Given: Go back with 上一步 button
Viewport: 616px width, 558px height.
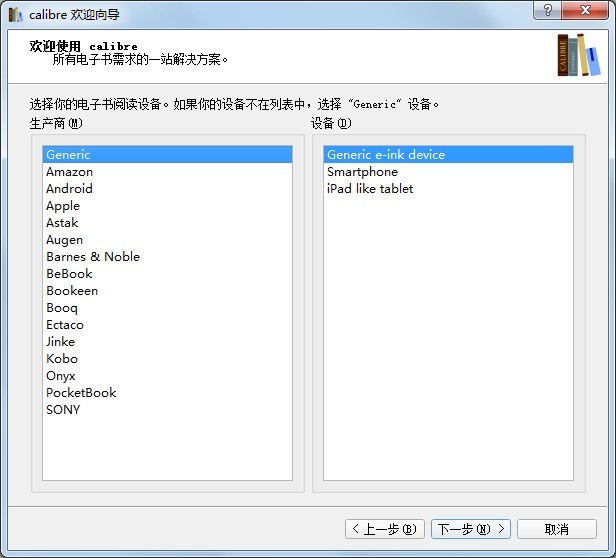Looking at the screenshot, I should tap(385, 529).
